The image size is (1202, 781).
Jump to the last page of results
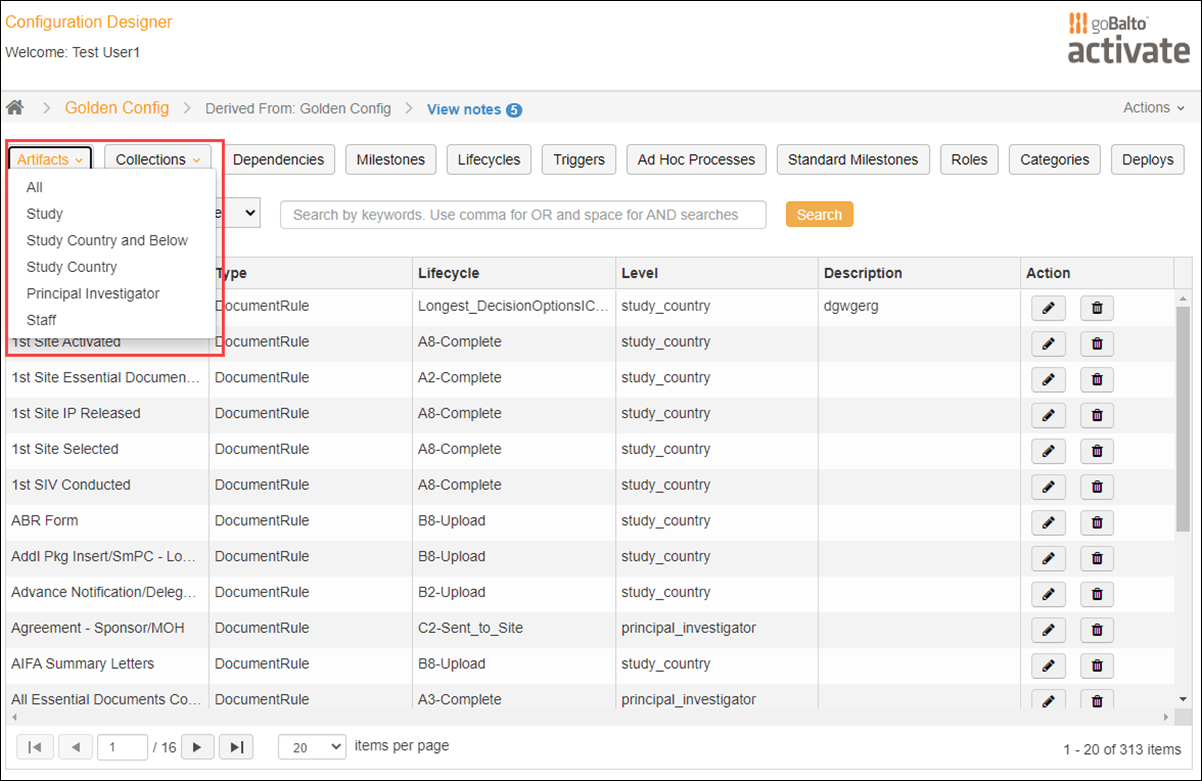pos(236,746)
